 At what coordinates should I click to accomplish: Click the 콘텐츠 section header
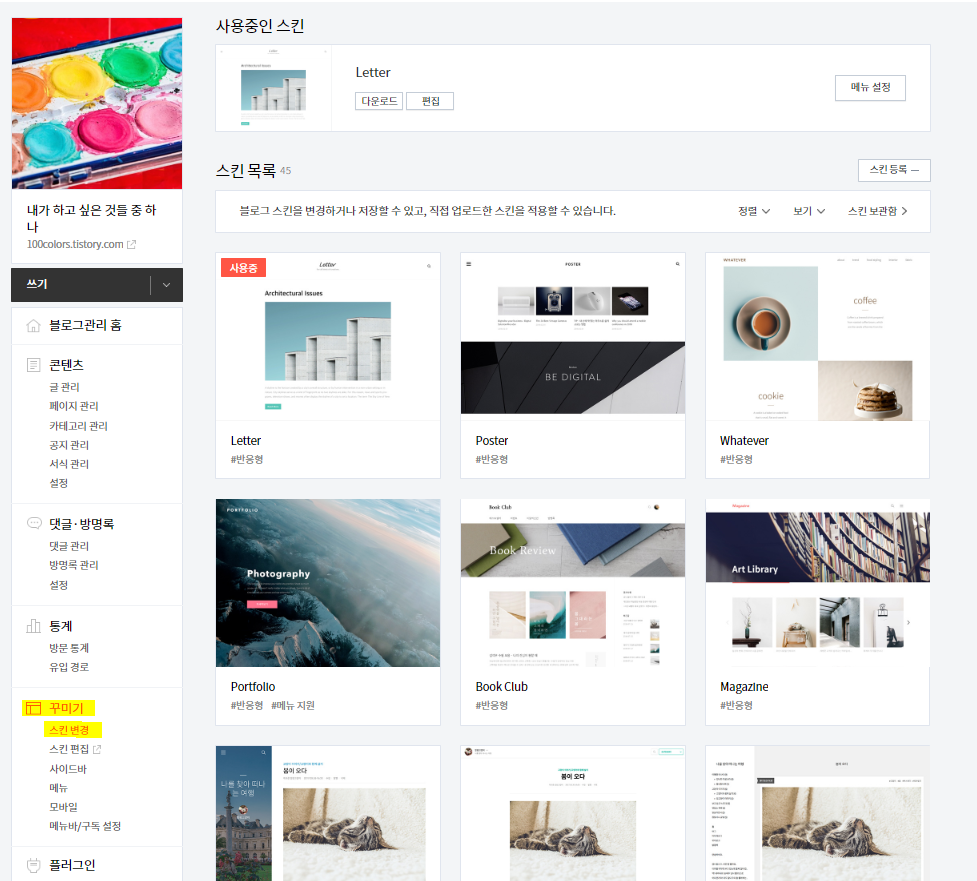tap(66, 365)
